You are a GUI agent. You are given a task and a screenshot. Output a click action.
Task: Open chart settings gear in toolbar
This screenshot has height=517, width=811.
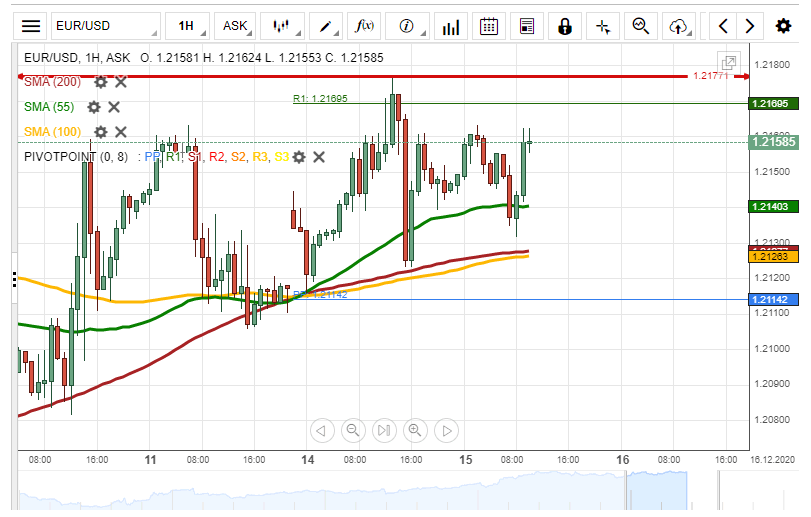click(x=783, y=26)
